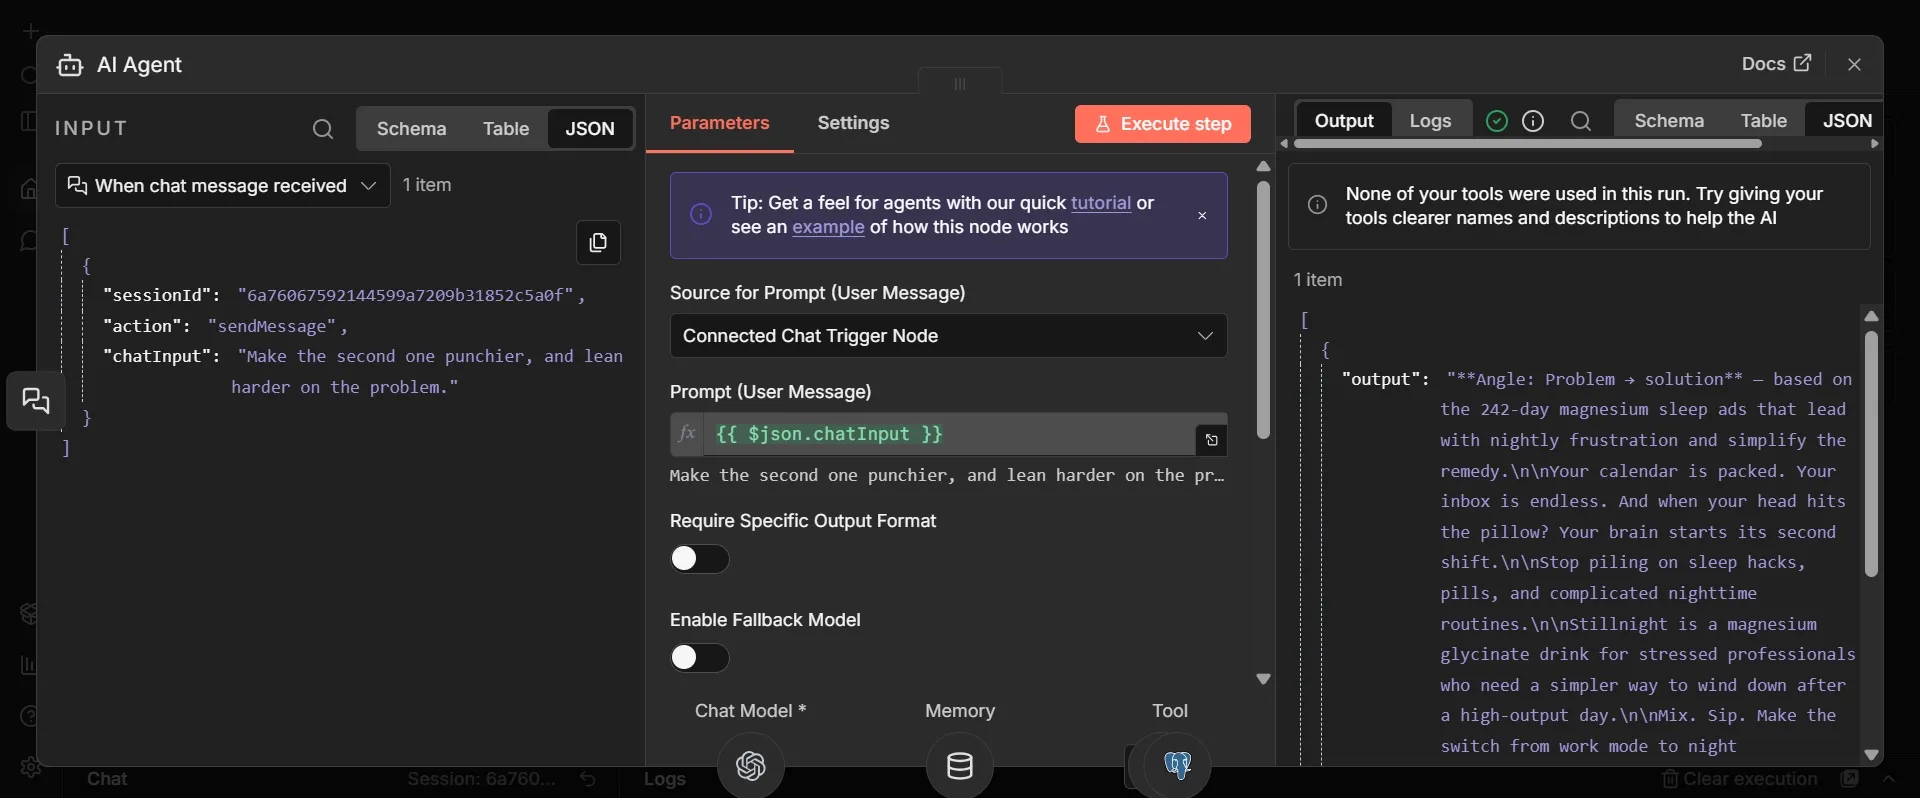Dismiss the agents tip banner
The width and height of the screenshot is (1920, 798).
click(x=1202, y=216)
